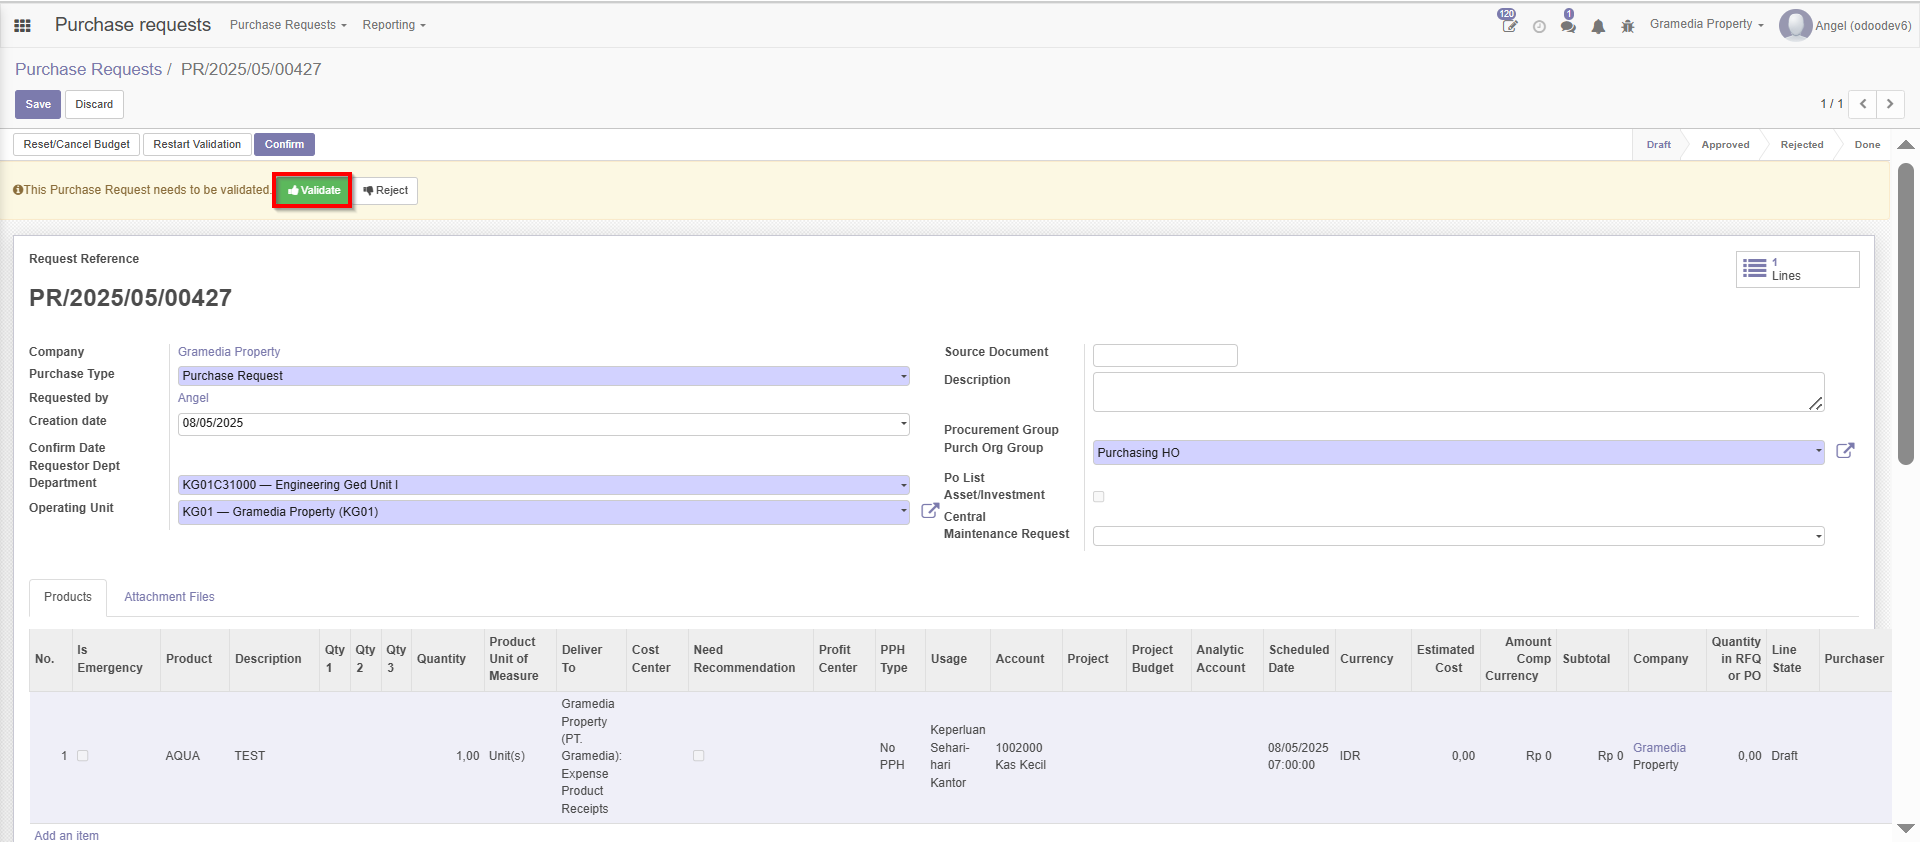Open the Department dropdown
This screenshot has width=1920, height=842.
coord(544,485)
